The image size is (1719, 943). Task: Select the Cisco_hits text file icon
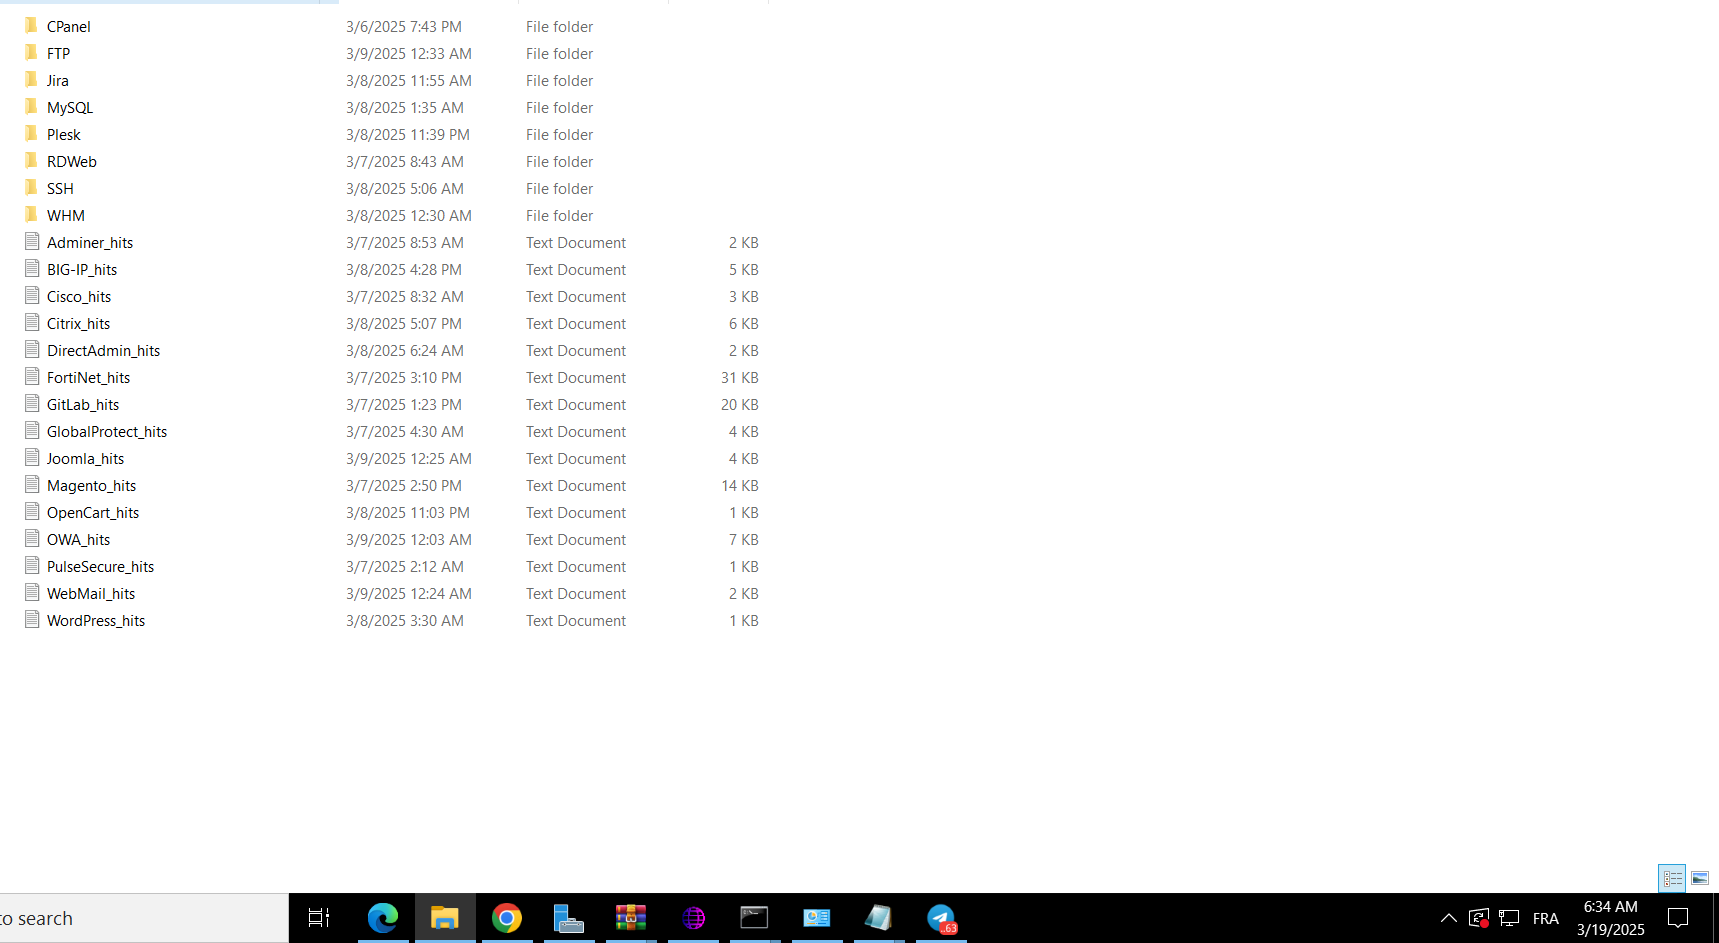tap(32, 296)
